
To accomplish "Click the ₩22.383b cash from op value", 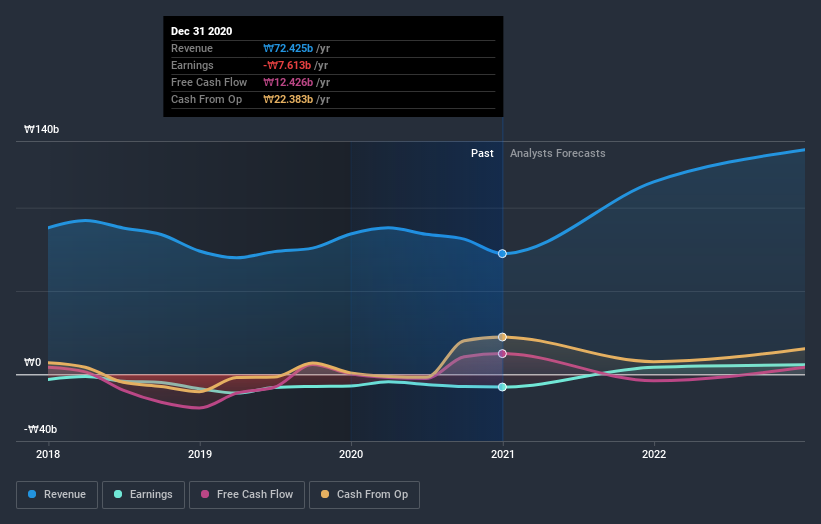I will click(x=288, y=99).
